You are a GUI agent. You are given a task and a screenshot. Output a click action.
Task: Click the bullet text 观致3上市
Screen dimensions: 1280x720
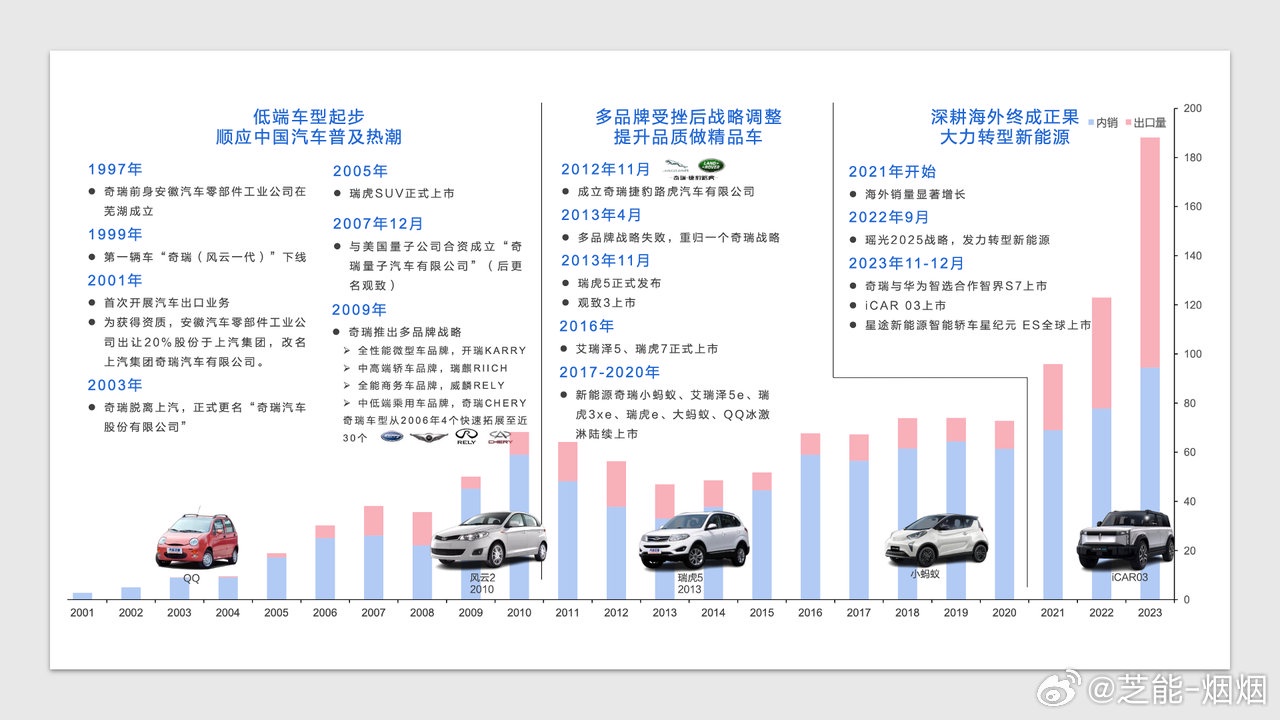607,303
